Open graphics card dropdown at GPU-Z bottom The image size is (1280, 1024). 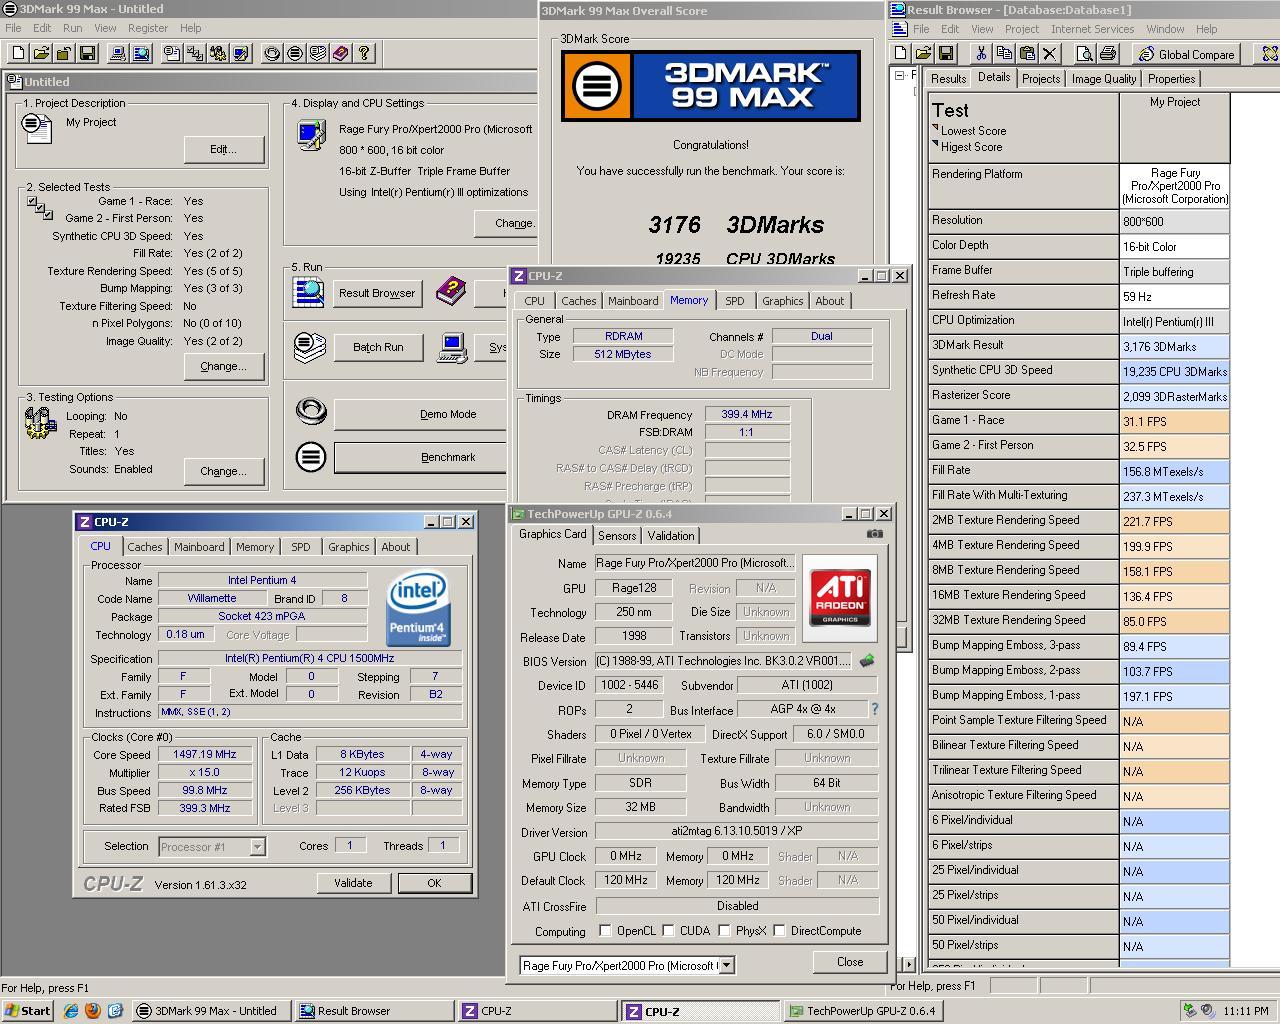(727, 965)
